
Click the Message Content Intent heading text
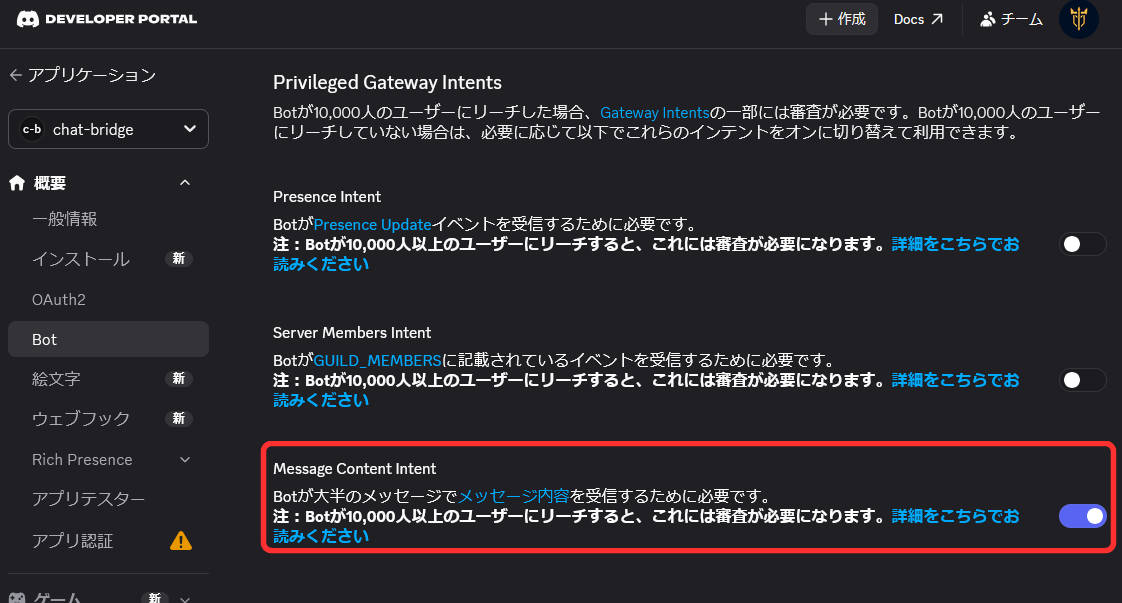pos(354,469)
